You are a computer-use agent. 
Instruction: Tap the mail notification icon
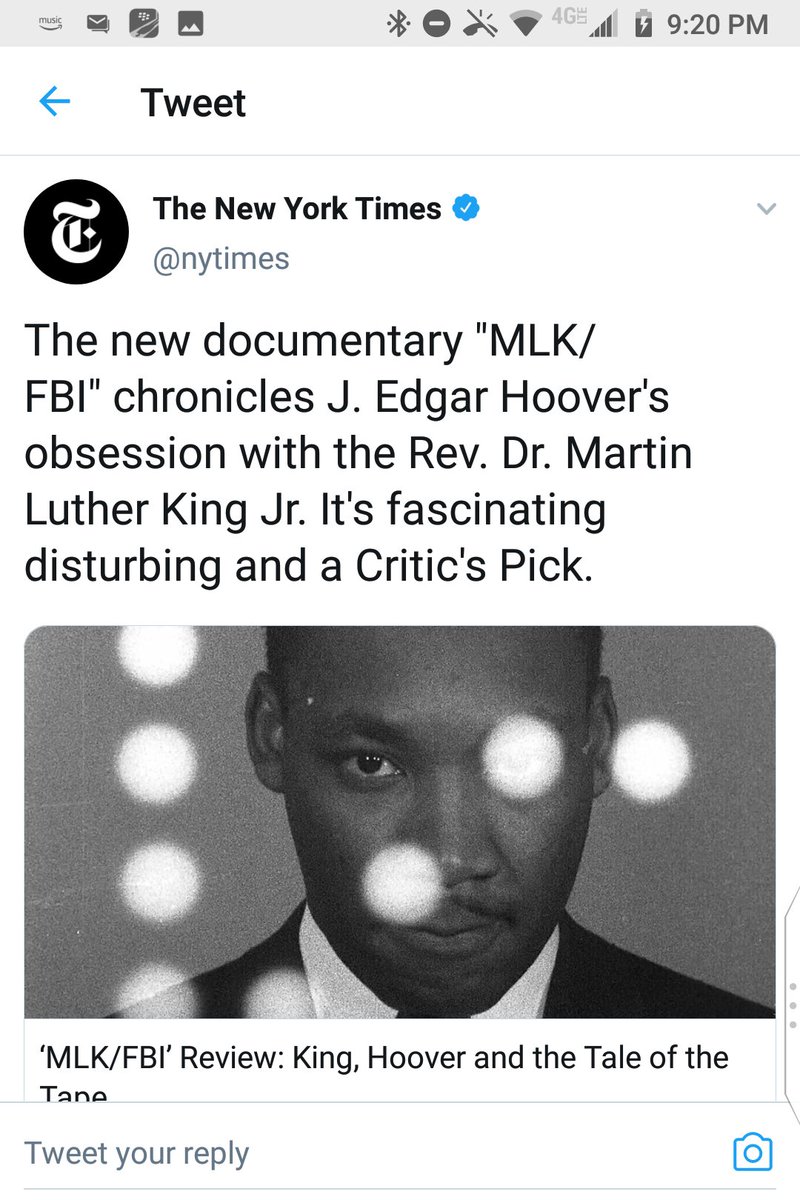click(96, 25)
